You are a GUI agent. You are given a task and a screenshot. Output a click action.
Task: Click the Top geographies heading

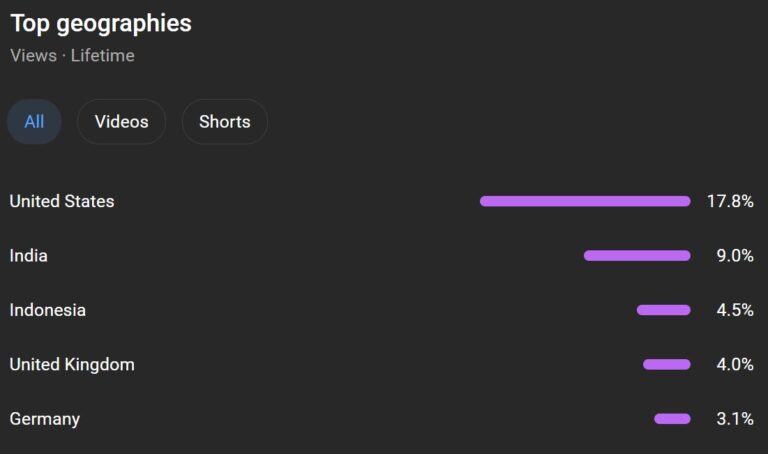101,24
